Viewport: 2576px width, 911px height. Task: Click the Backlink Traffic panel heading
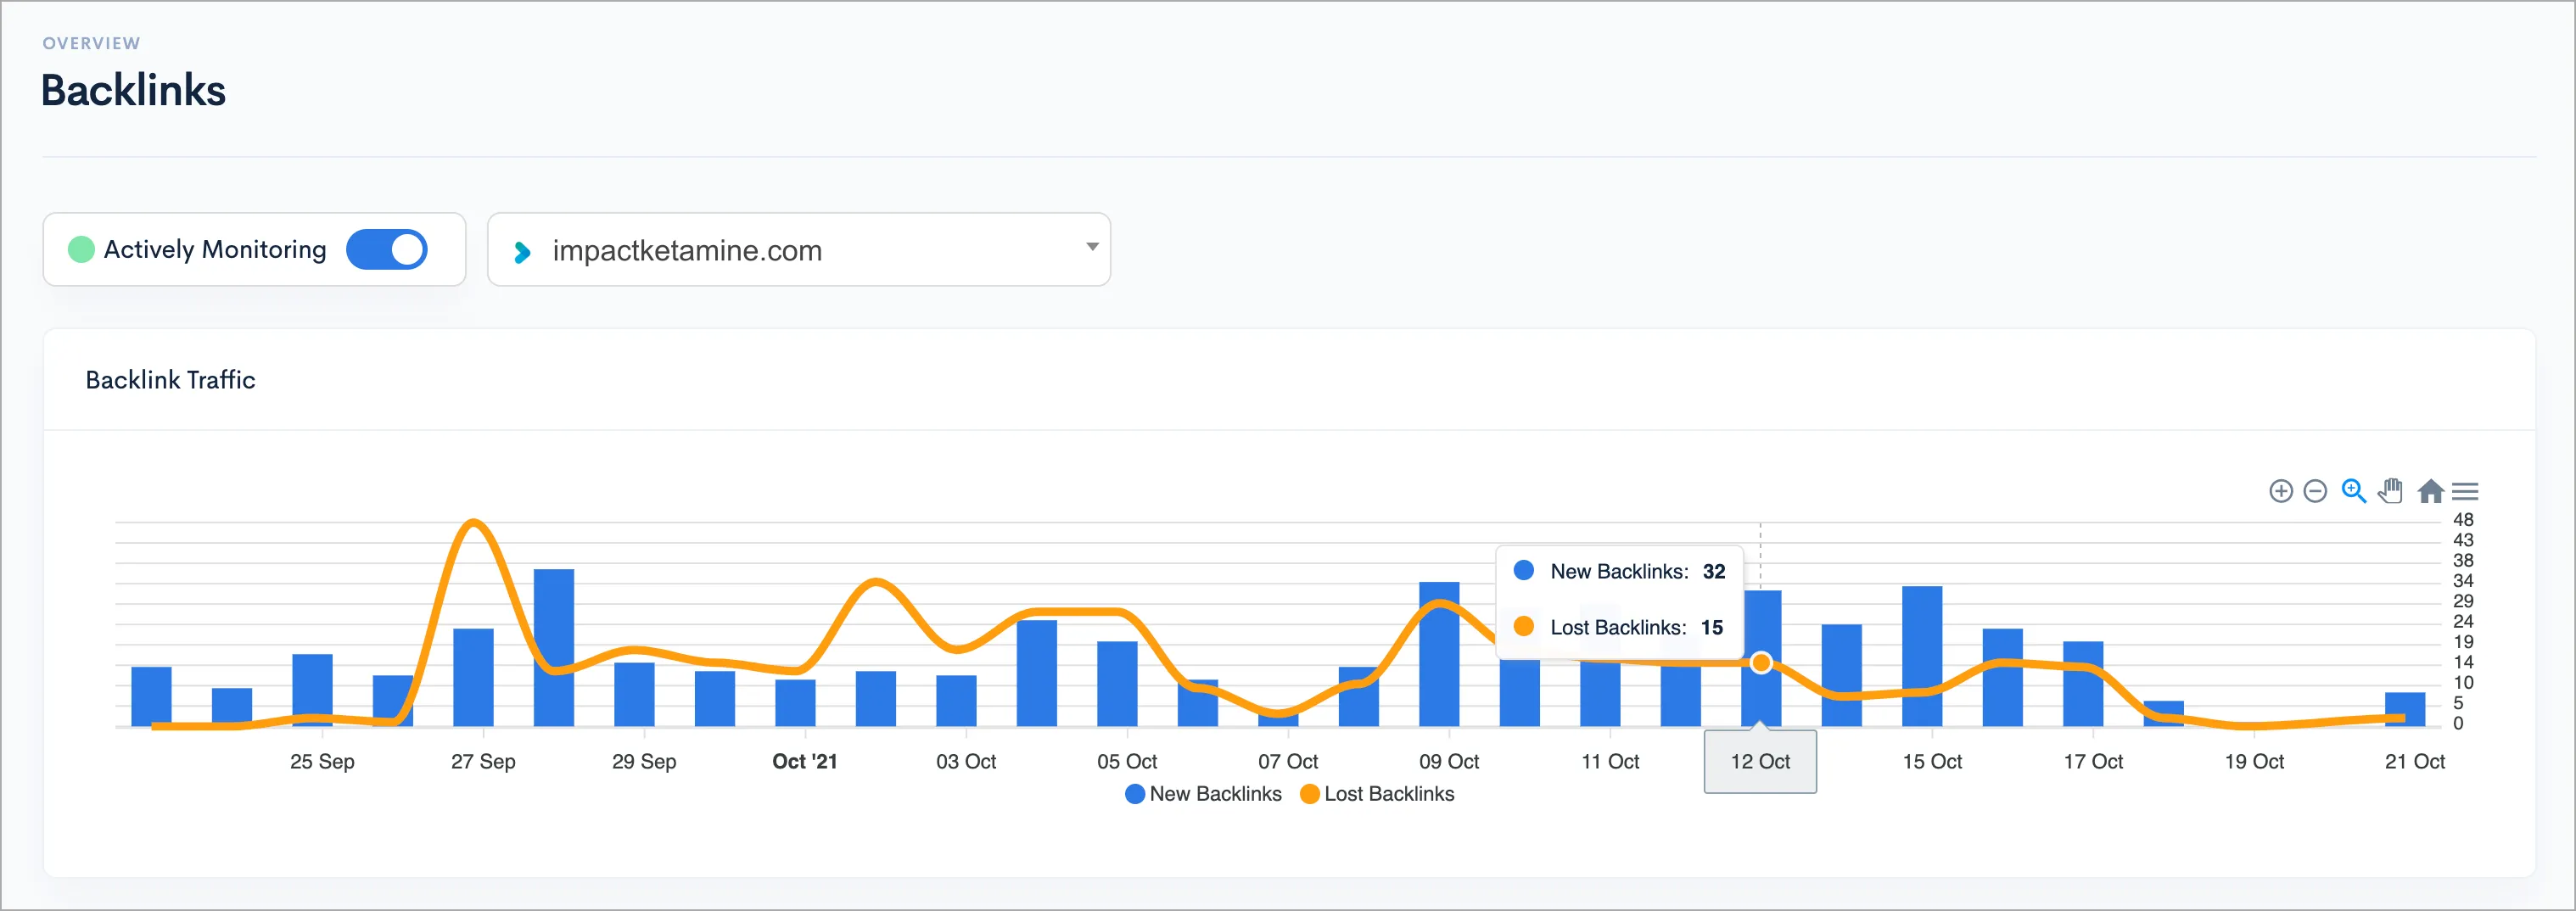[x=170, y=380]
